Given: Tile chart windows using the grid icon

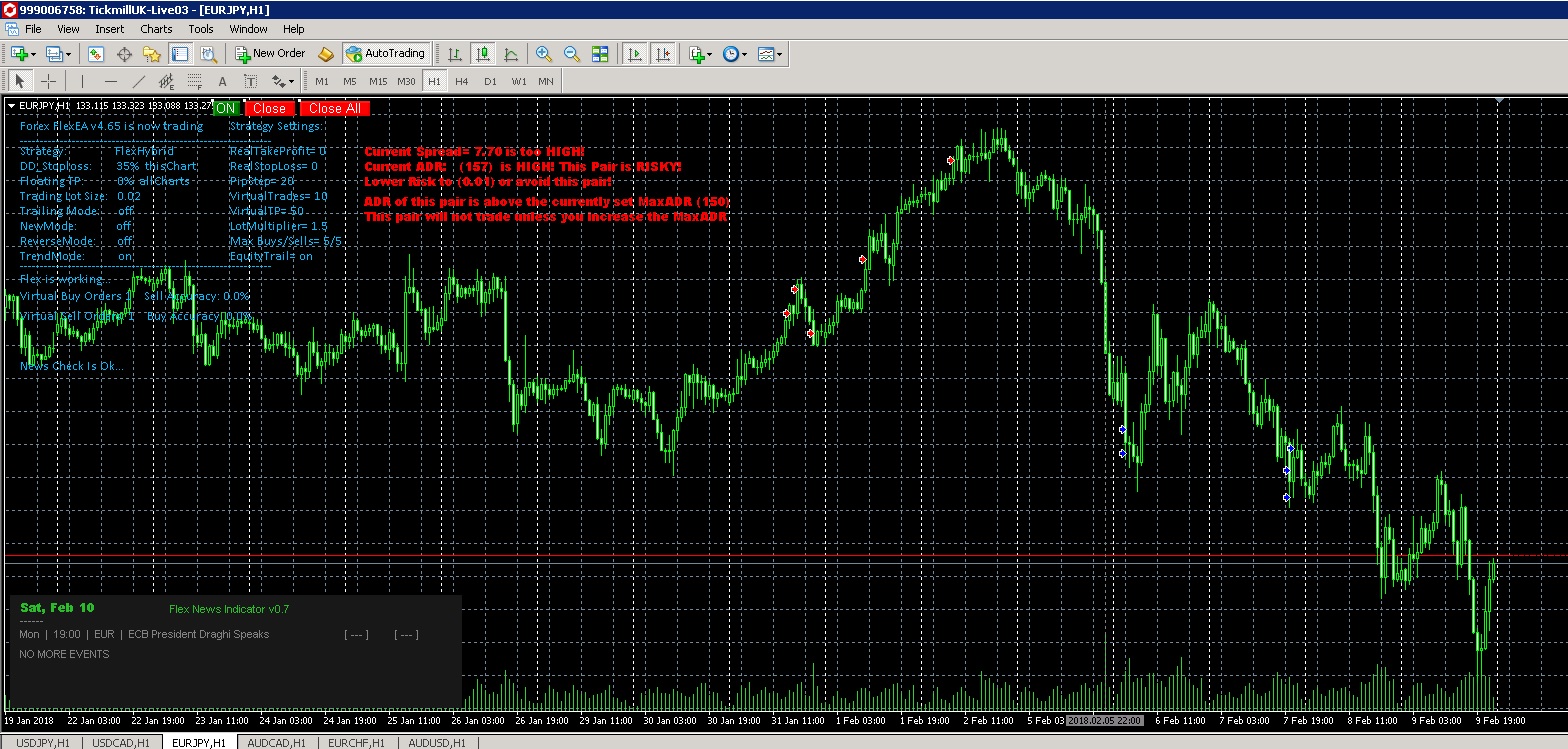Looking at the screenshot, I should 600,54.
